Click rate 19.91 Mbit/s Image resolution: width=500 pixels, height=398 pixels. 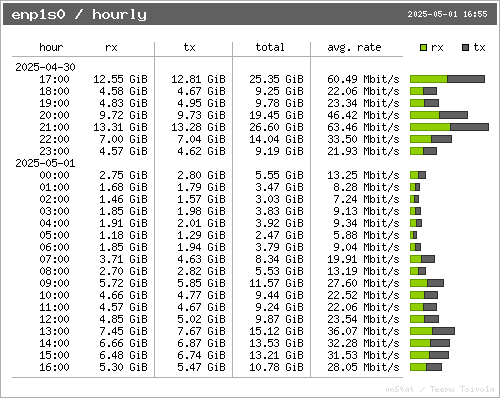point(363,259)
